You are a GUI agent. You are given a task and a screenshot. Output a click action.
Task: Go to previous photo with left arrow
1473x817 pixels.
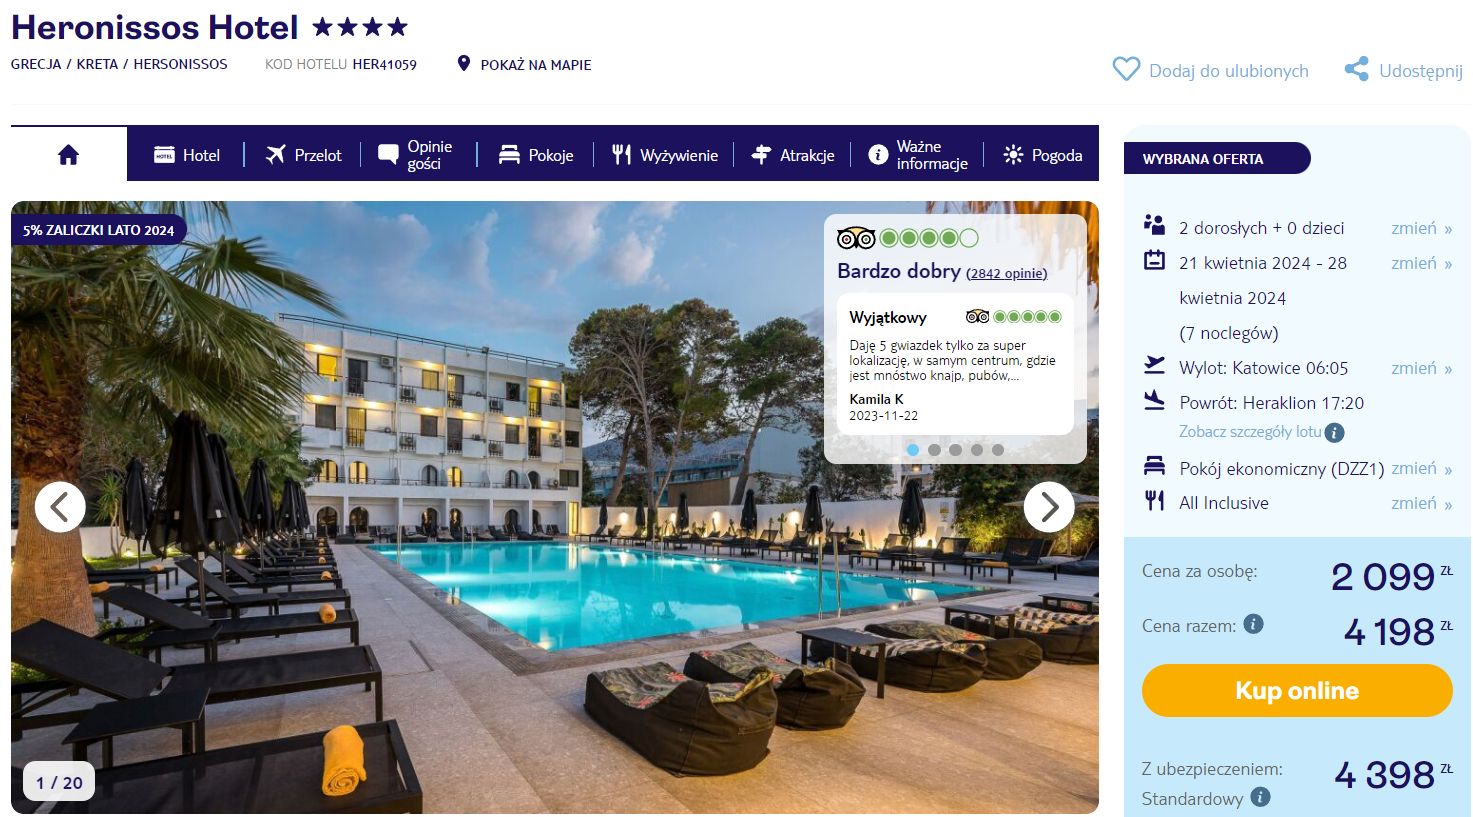coord(60,507)
